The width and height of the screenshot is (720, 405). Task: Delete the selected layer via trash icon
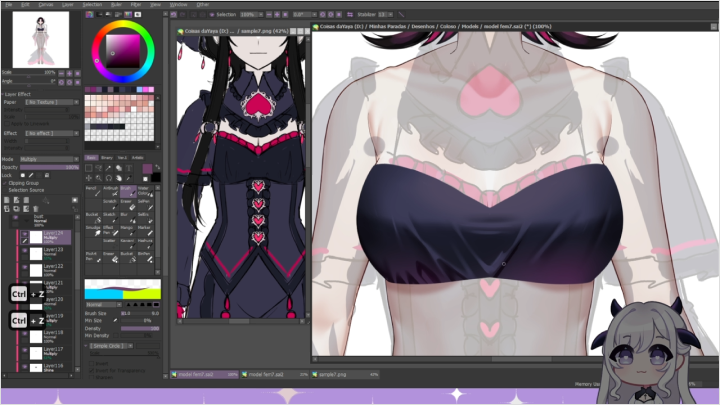35,209
